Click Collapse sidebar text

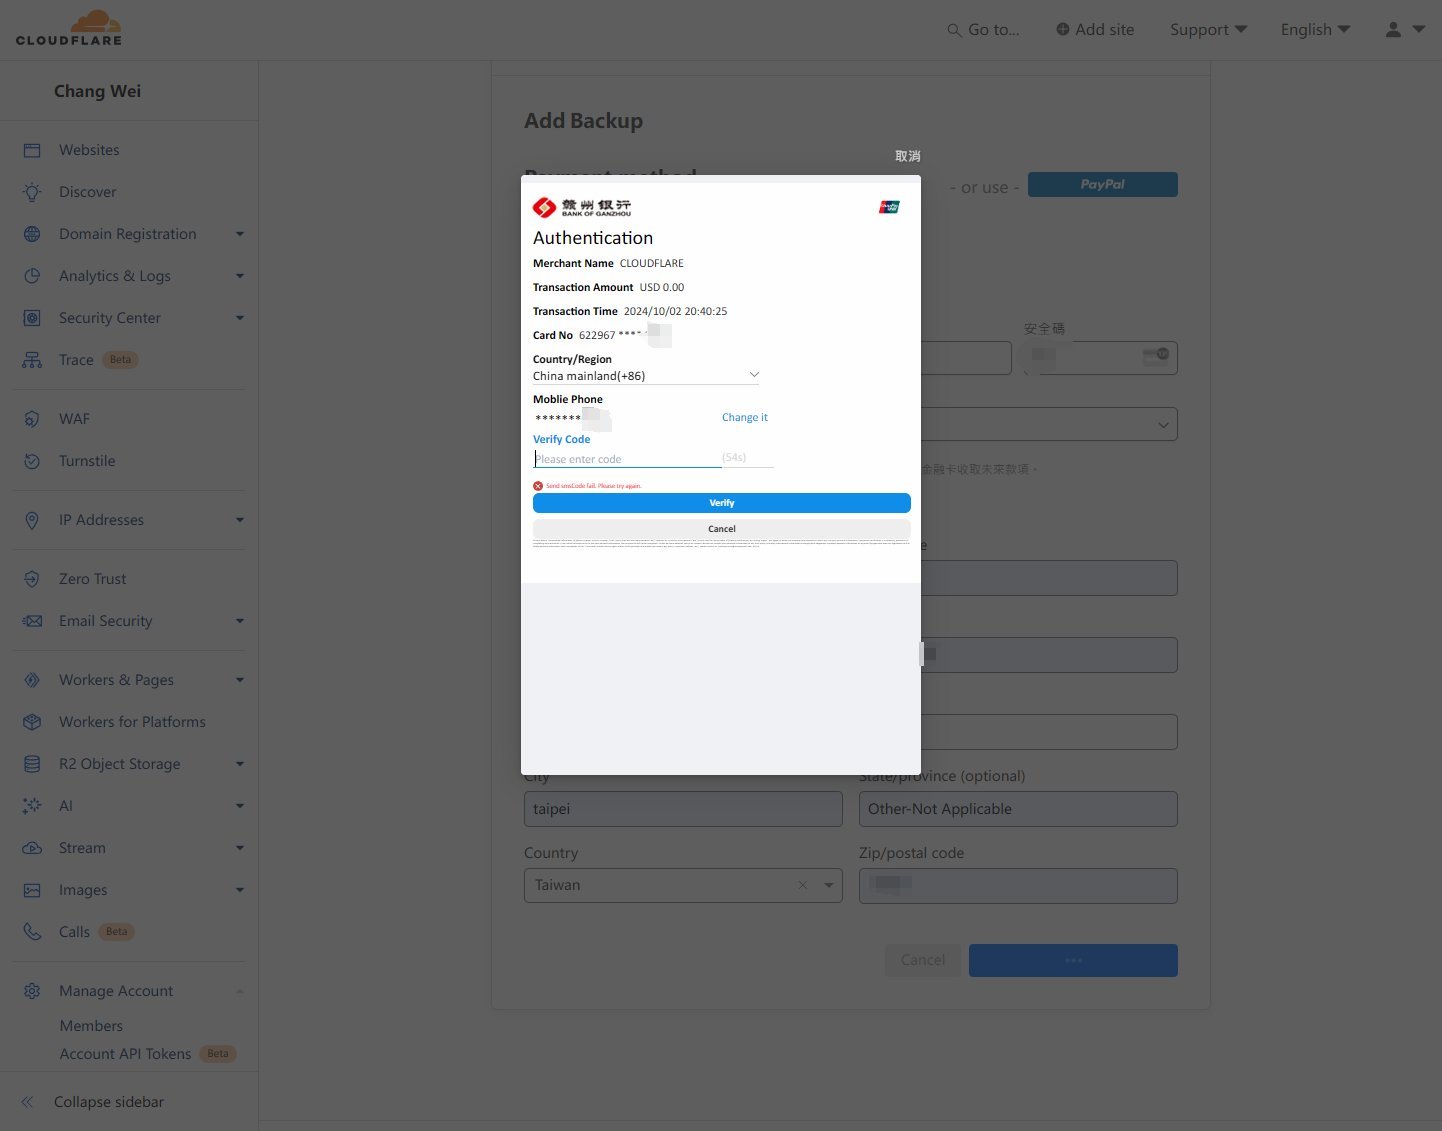pyautogui.click(x=109, y=1102)
